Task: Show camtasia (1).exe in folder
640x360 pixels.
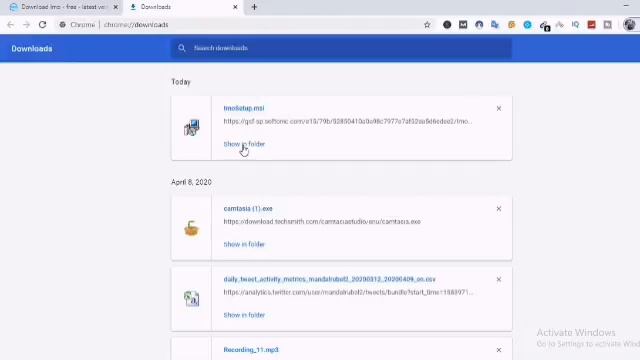Action: click(x=244, y=244)
